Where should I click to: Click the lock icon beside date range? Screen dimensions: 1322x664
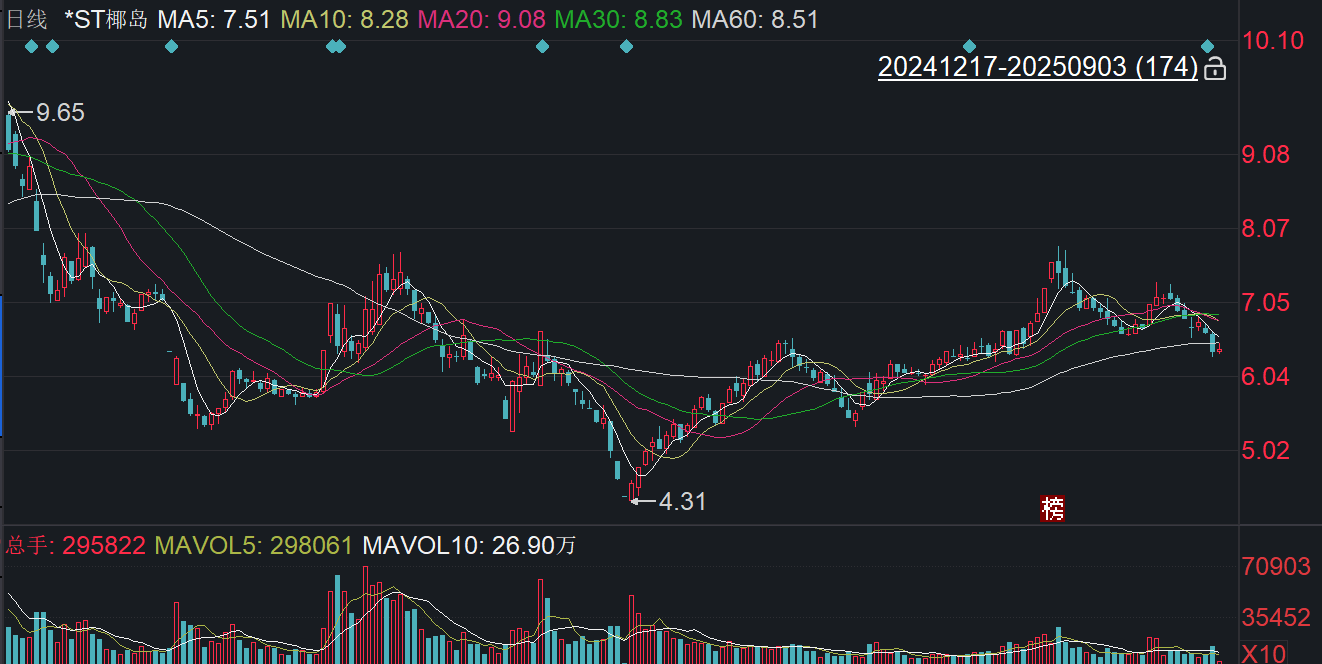(1215, 68)
